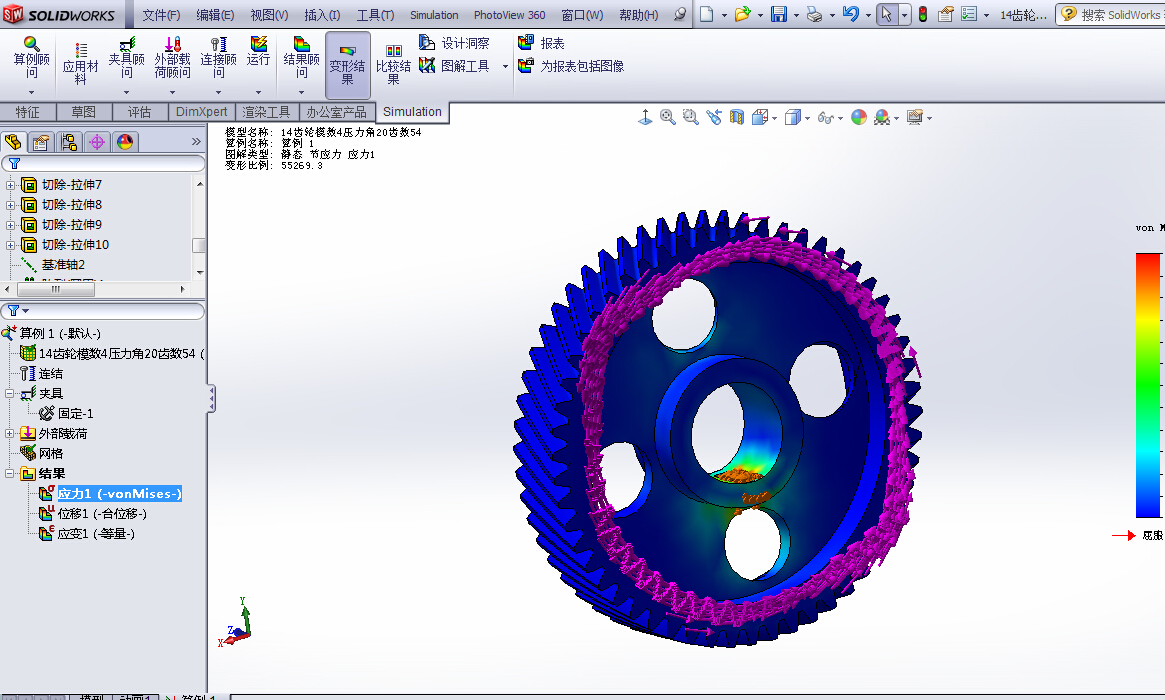Open the 图解工具 plot tools
The width and height of the screenshot is (1165, 700).
(454, 66)
